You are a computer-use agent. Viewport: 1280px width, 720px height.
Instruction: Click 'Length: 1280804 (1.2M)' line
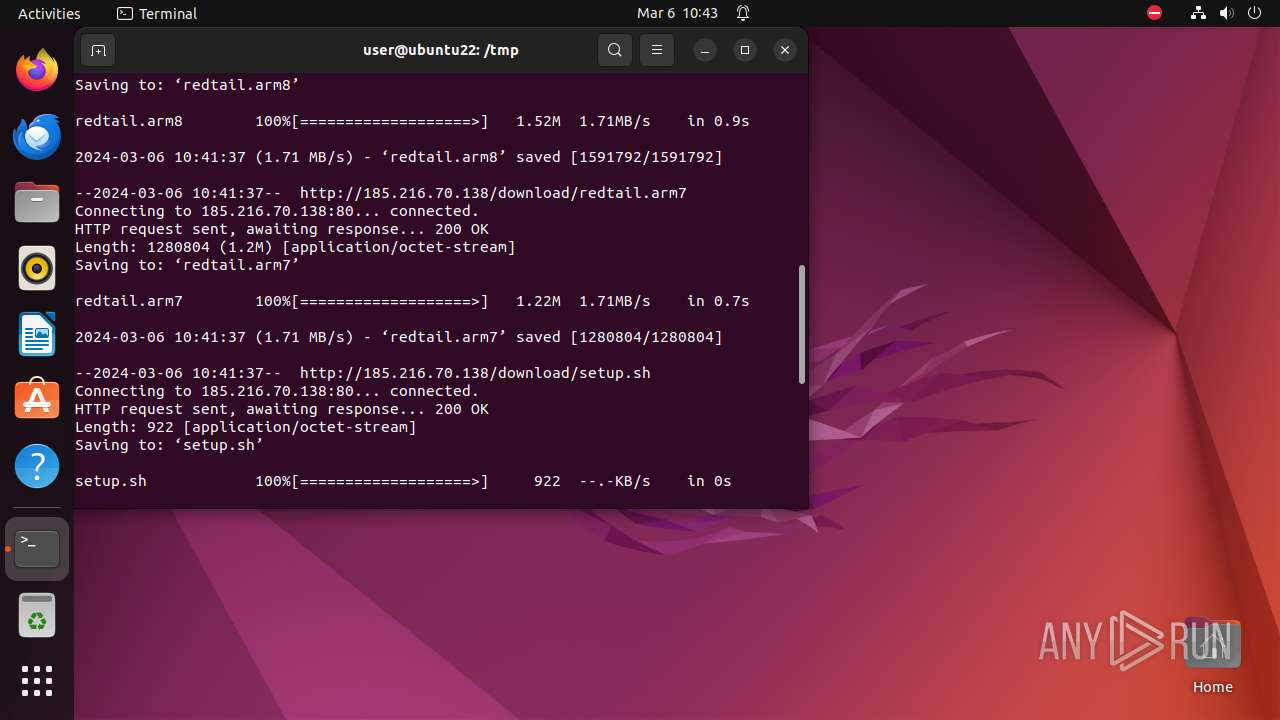click(295, 247)
